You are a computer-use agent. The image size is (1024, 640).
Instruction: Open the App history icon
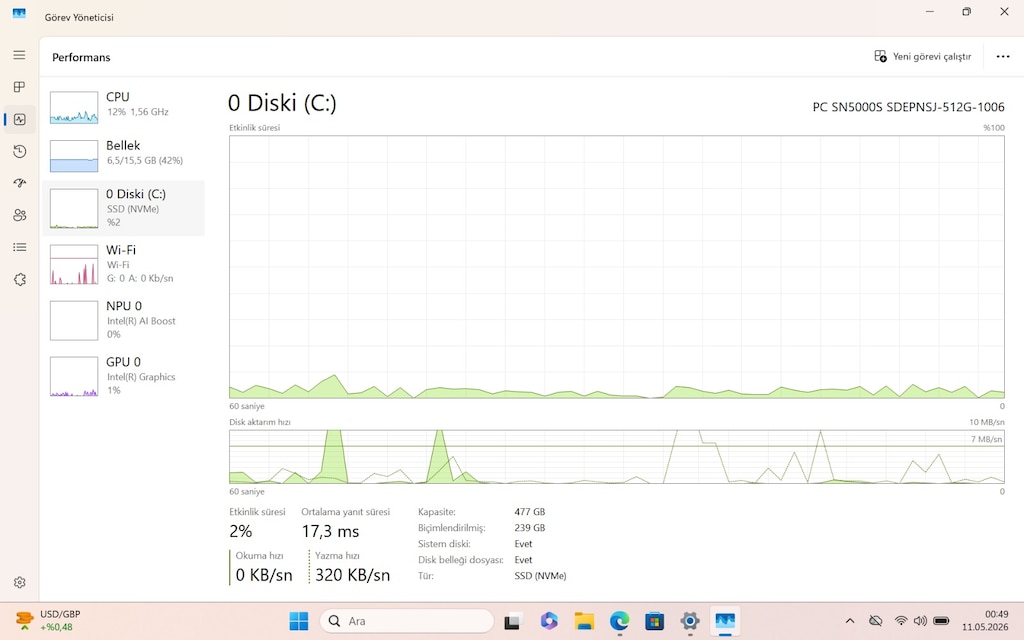(x=20, y=152)
